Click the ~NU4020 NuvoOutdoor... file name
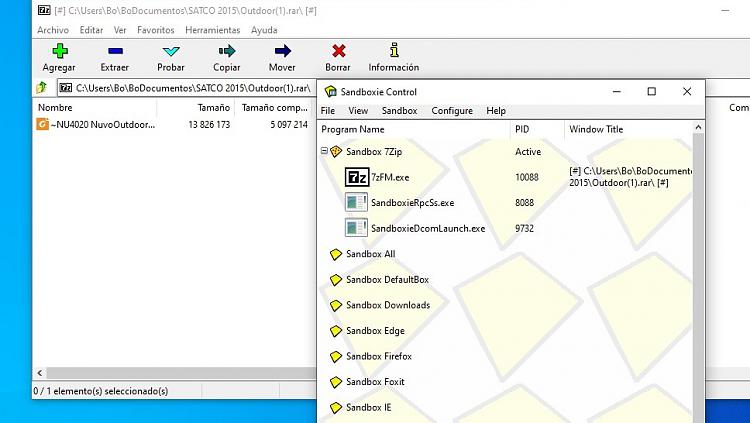 pos(103,124)
